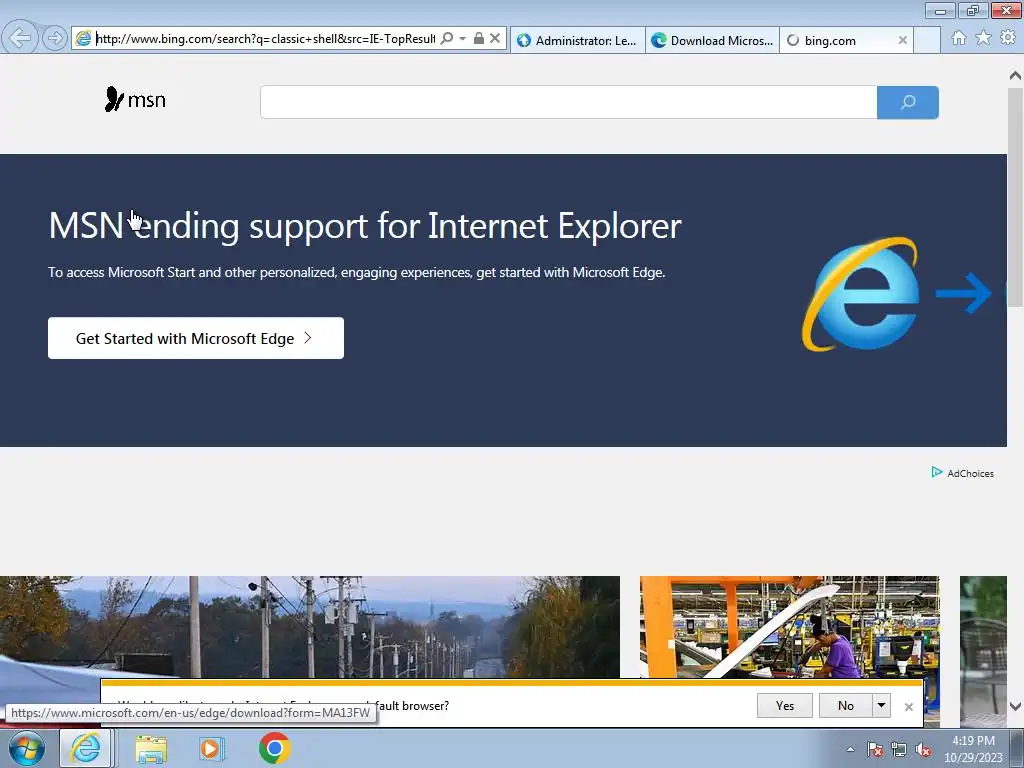Image resolution: width=1024 pixels, height=768 pixels.
Task: Click the blue search magnifier button
Action: point(908,102)
